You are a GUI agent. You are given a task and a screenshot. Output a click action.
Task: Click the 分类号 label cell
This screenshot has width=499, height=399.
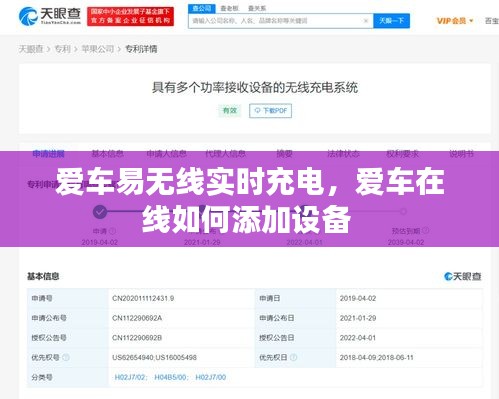pos(68,377)
